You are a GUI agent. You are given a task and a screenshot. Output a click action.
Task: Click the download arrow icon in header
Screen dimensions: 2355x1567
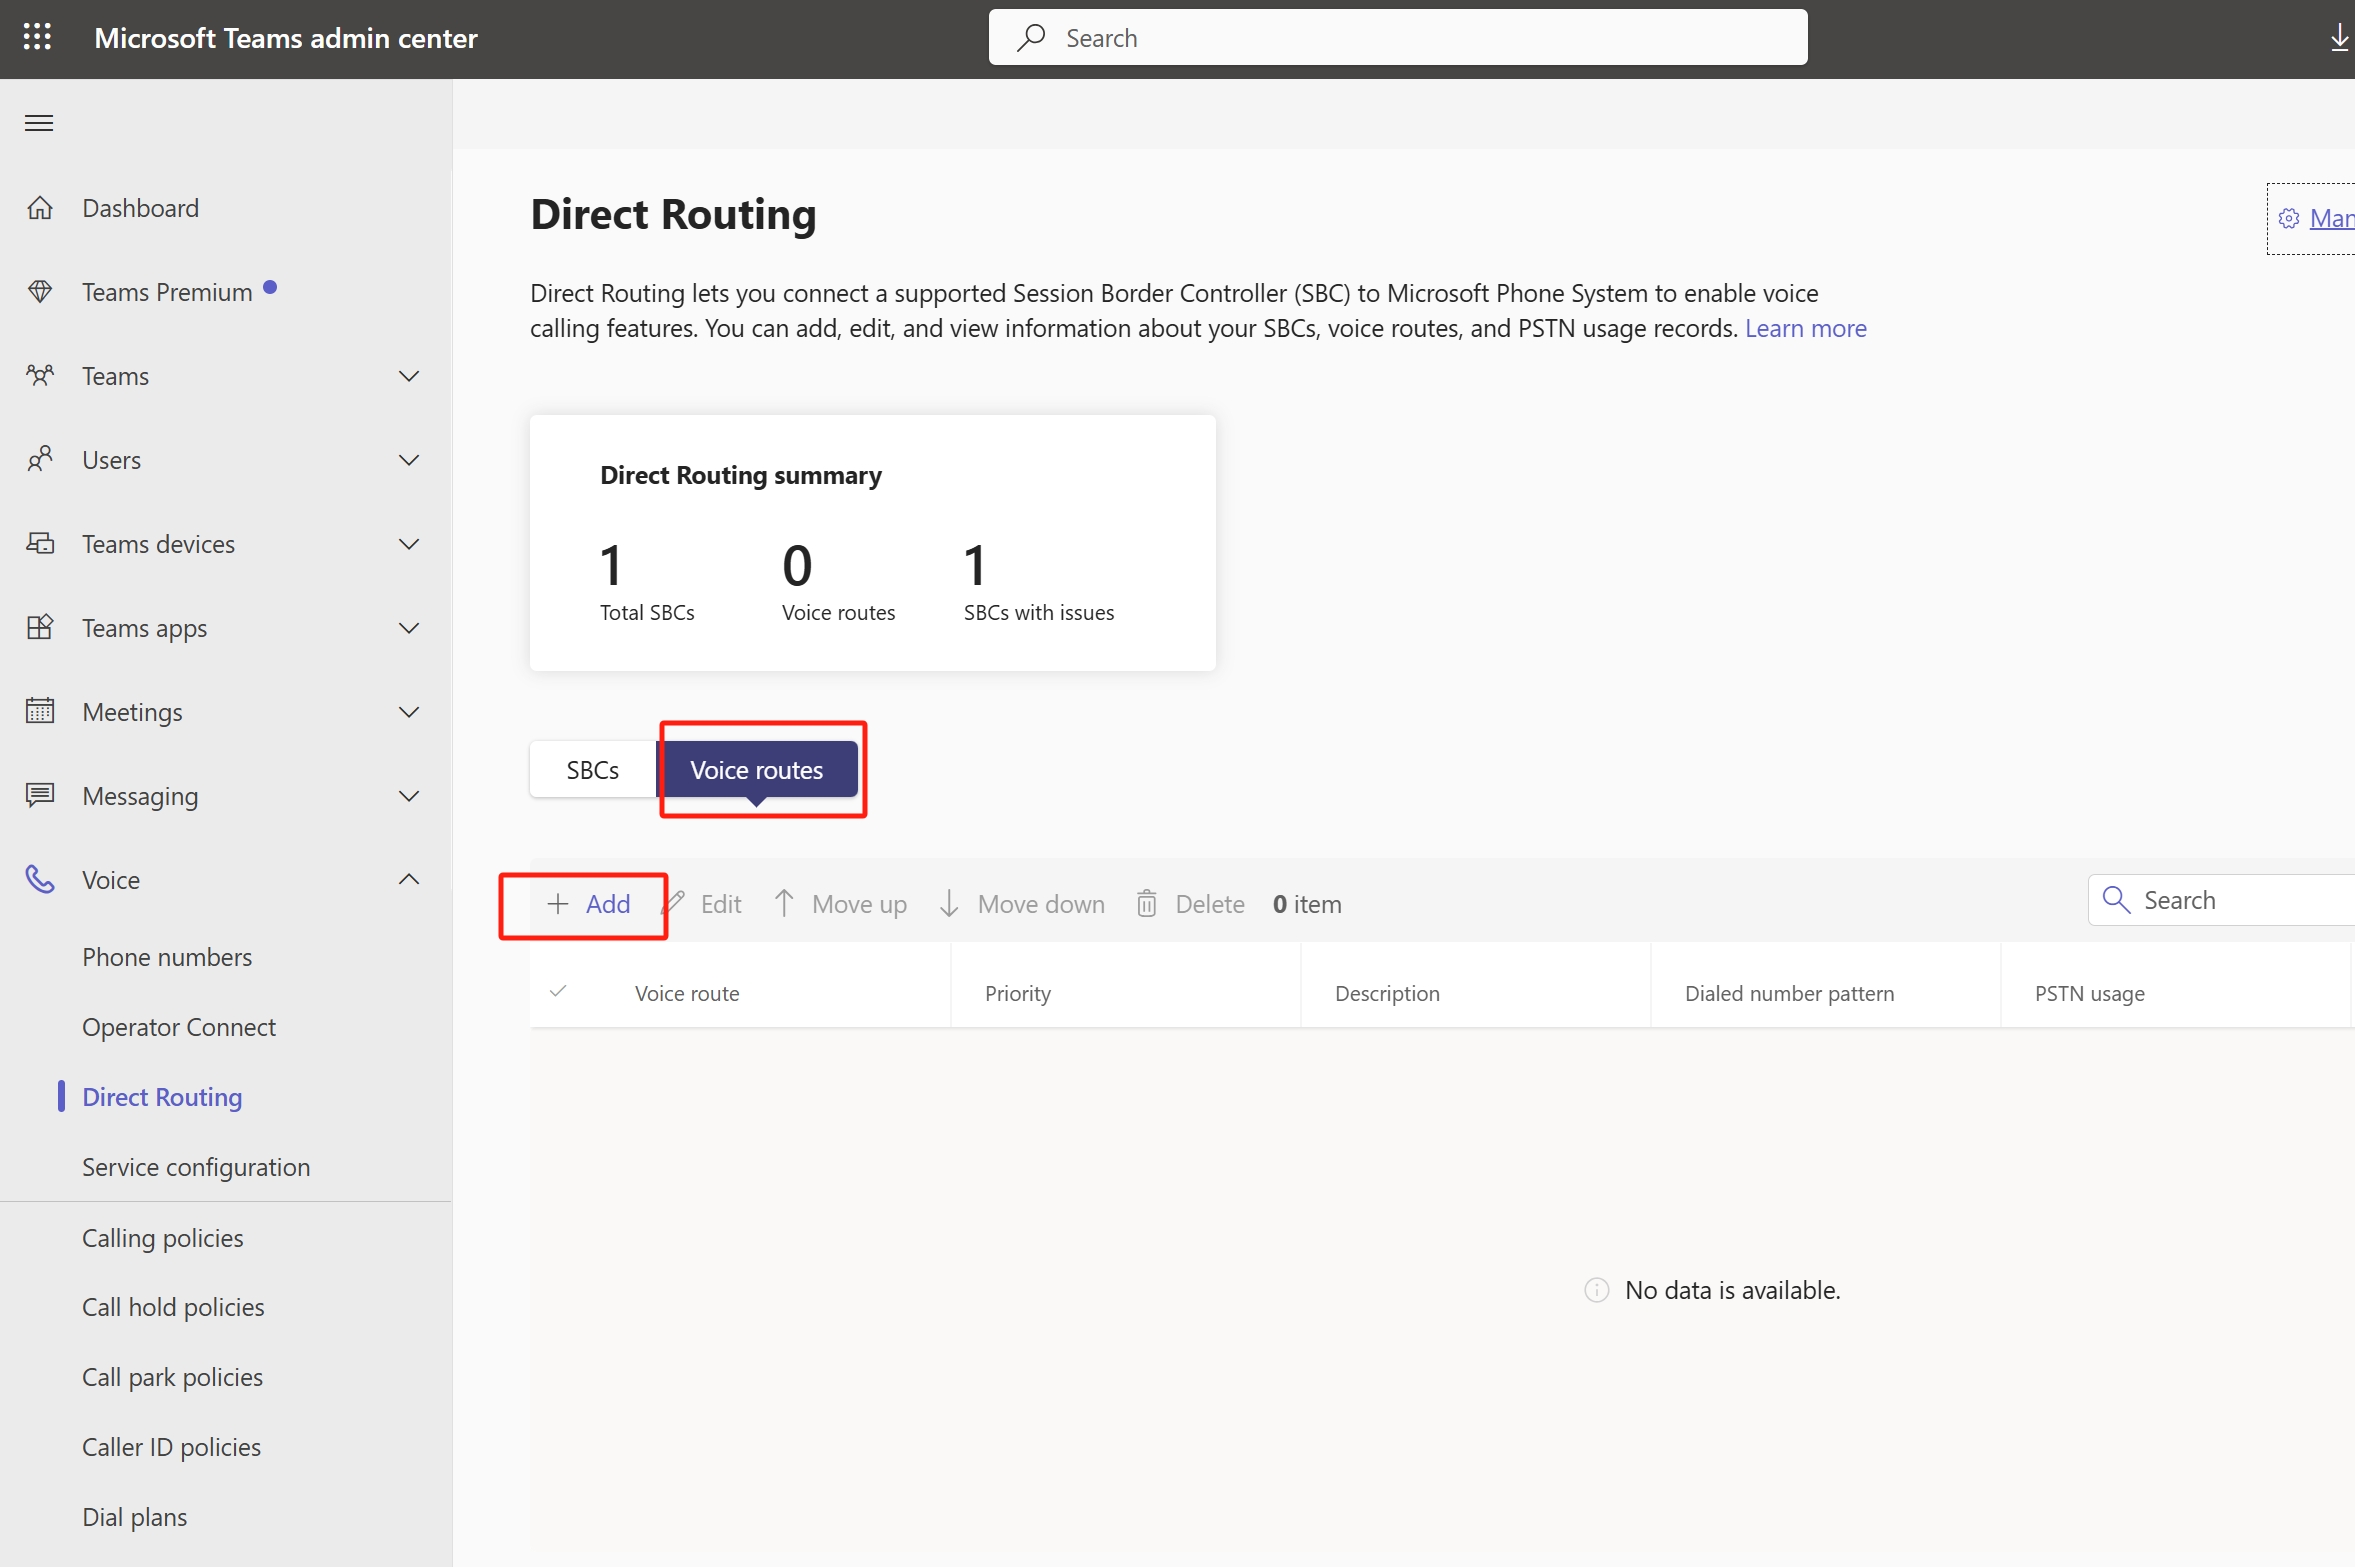(2339, 38)
